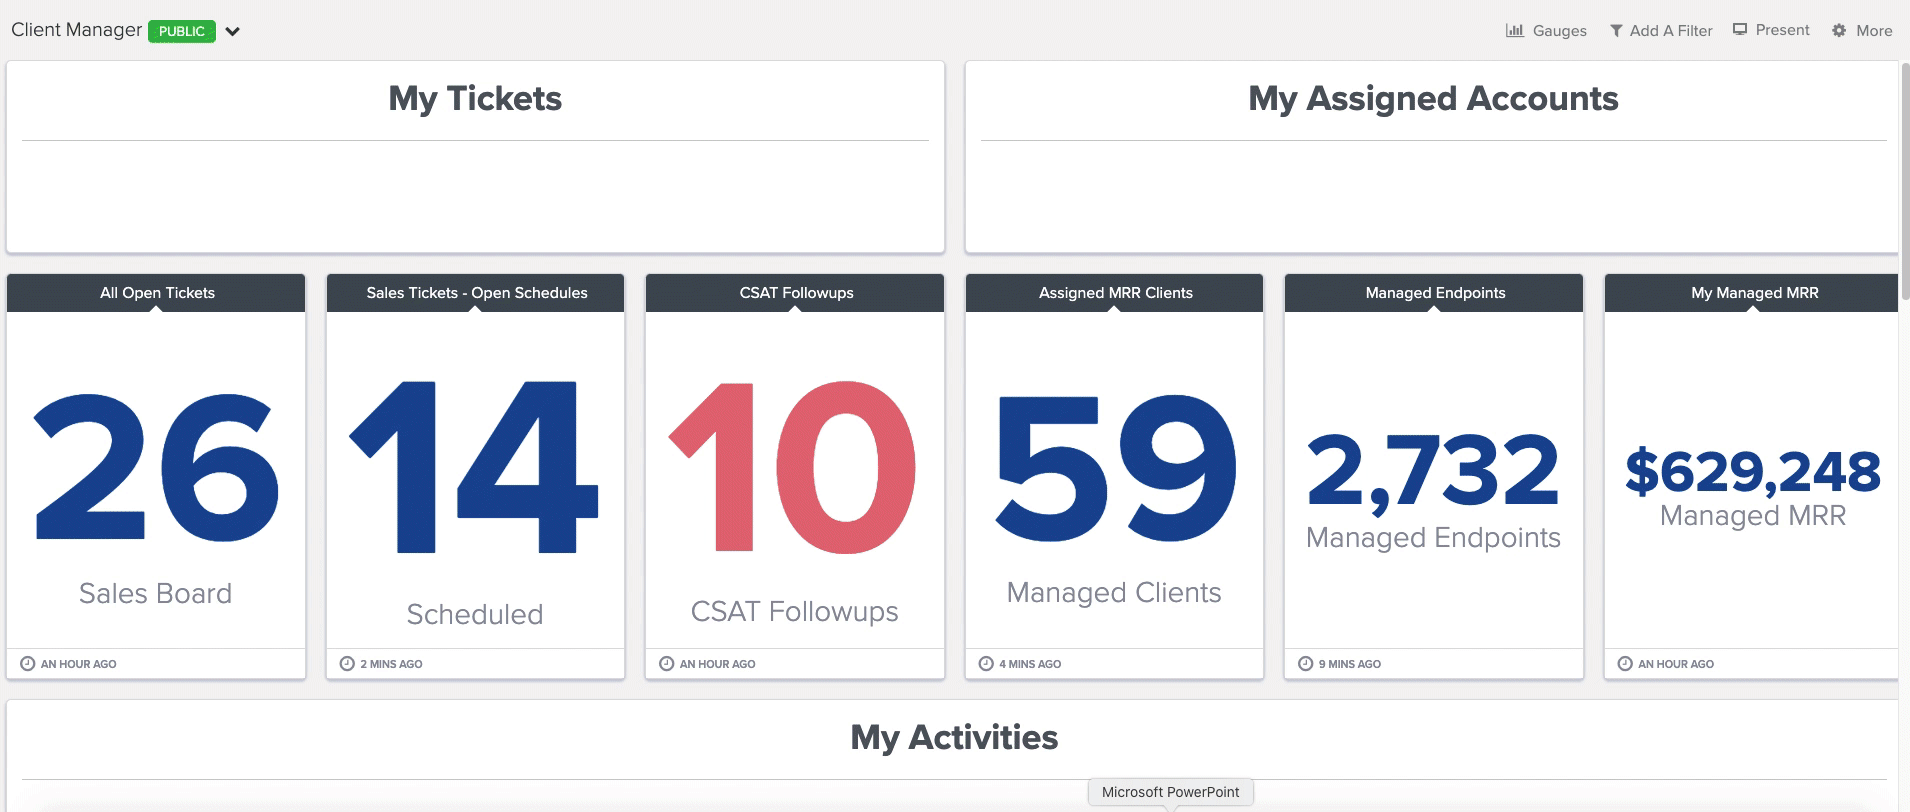Click the $629,248 Managed MRR value
The image size is (1910, 812).
(x=1752, y=472)
